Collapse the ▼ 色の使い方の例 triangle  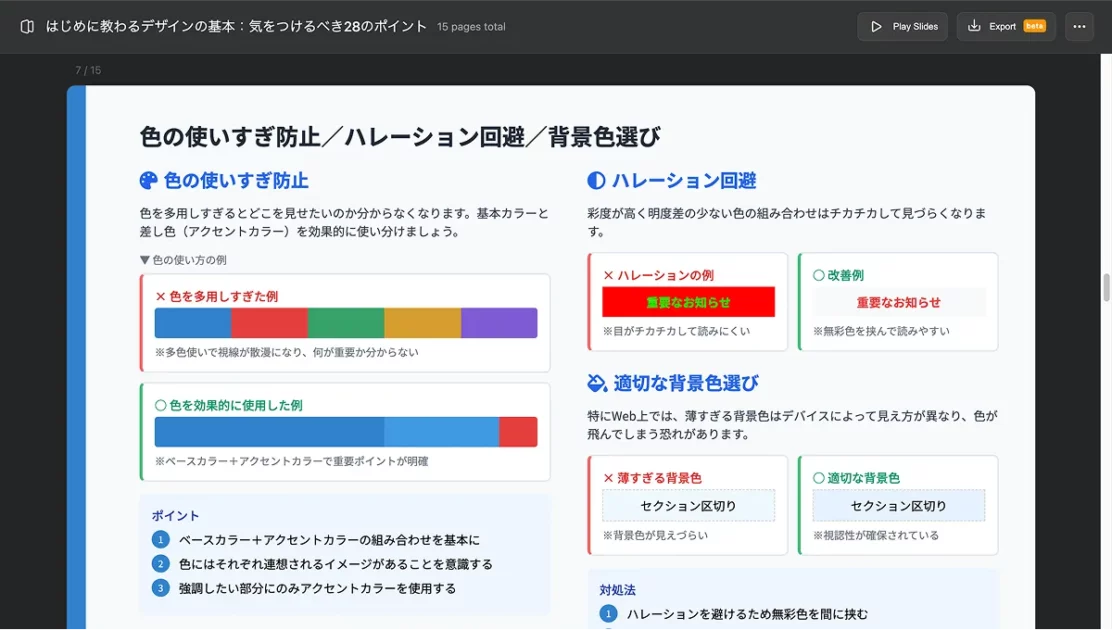(145, 260)
